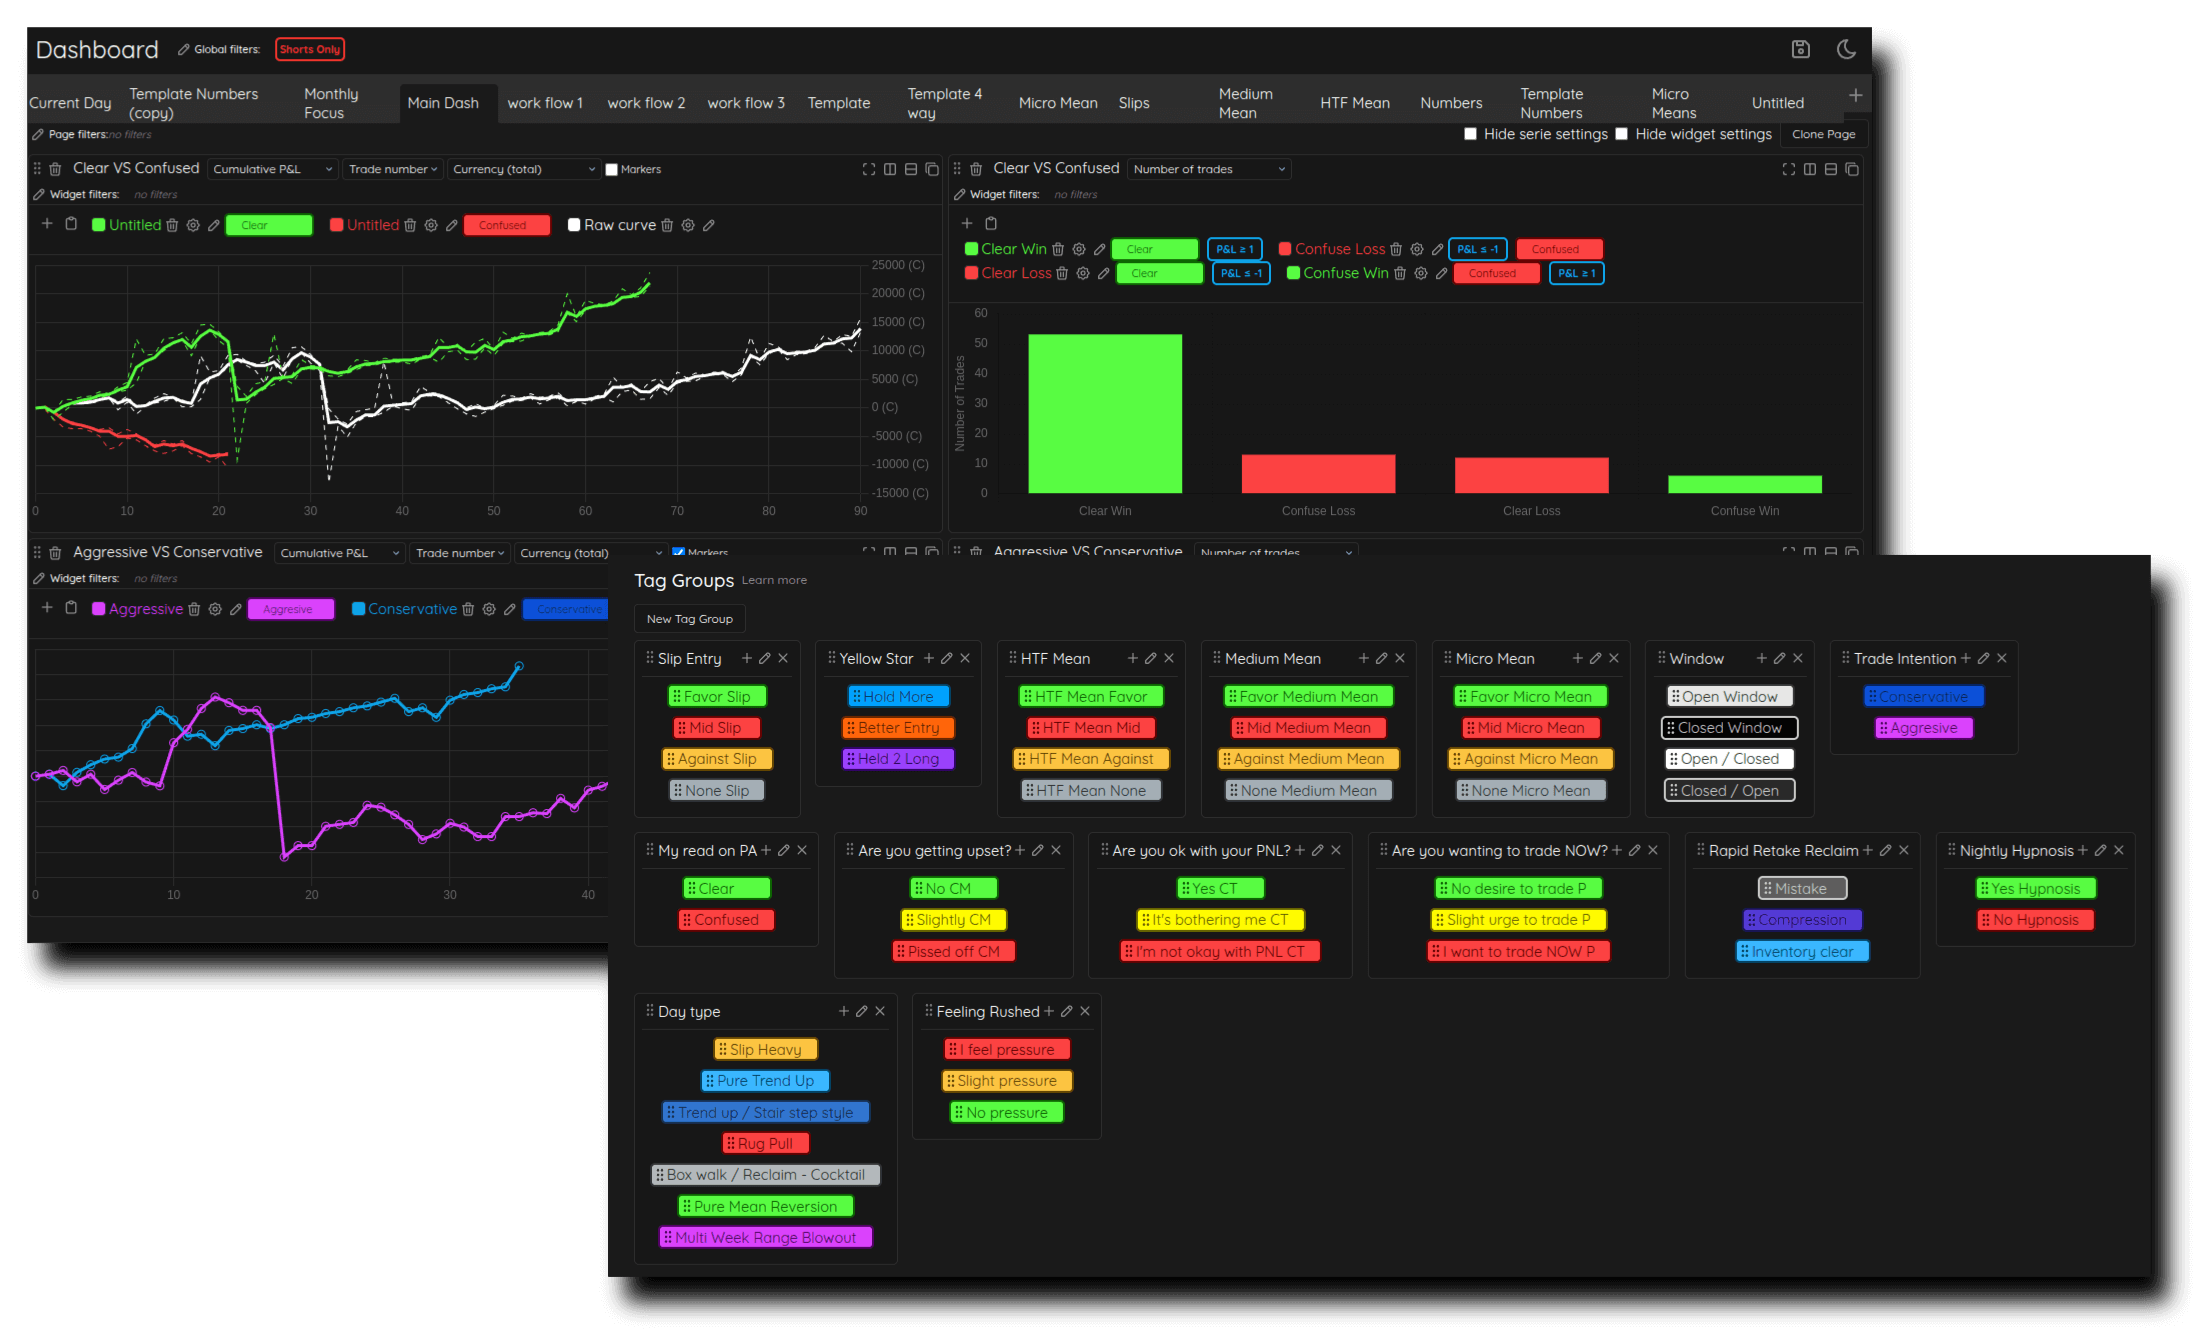Screen dimensions: 2195x1329
Task: Add tag to Day type group
Action: pyautogui.click(x=844, y=1011)
